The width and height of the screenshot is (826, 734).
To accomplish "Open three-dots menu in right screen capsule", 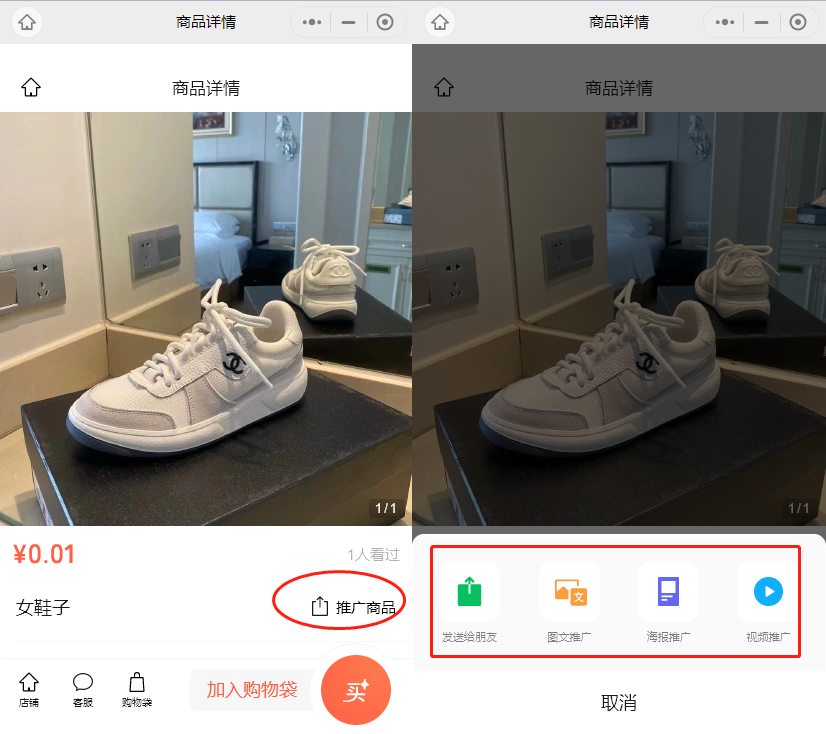I will pos(725,22).
